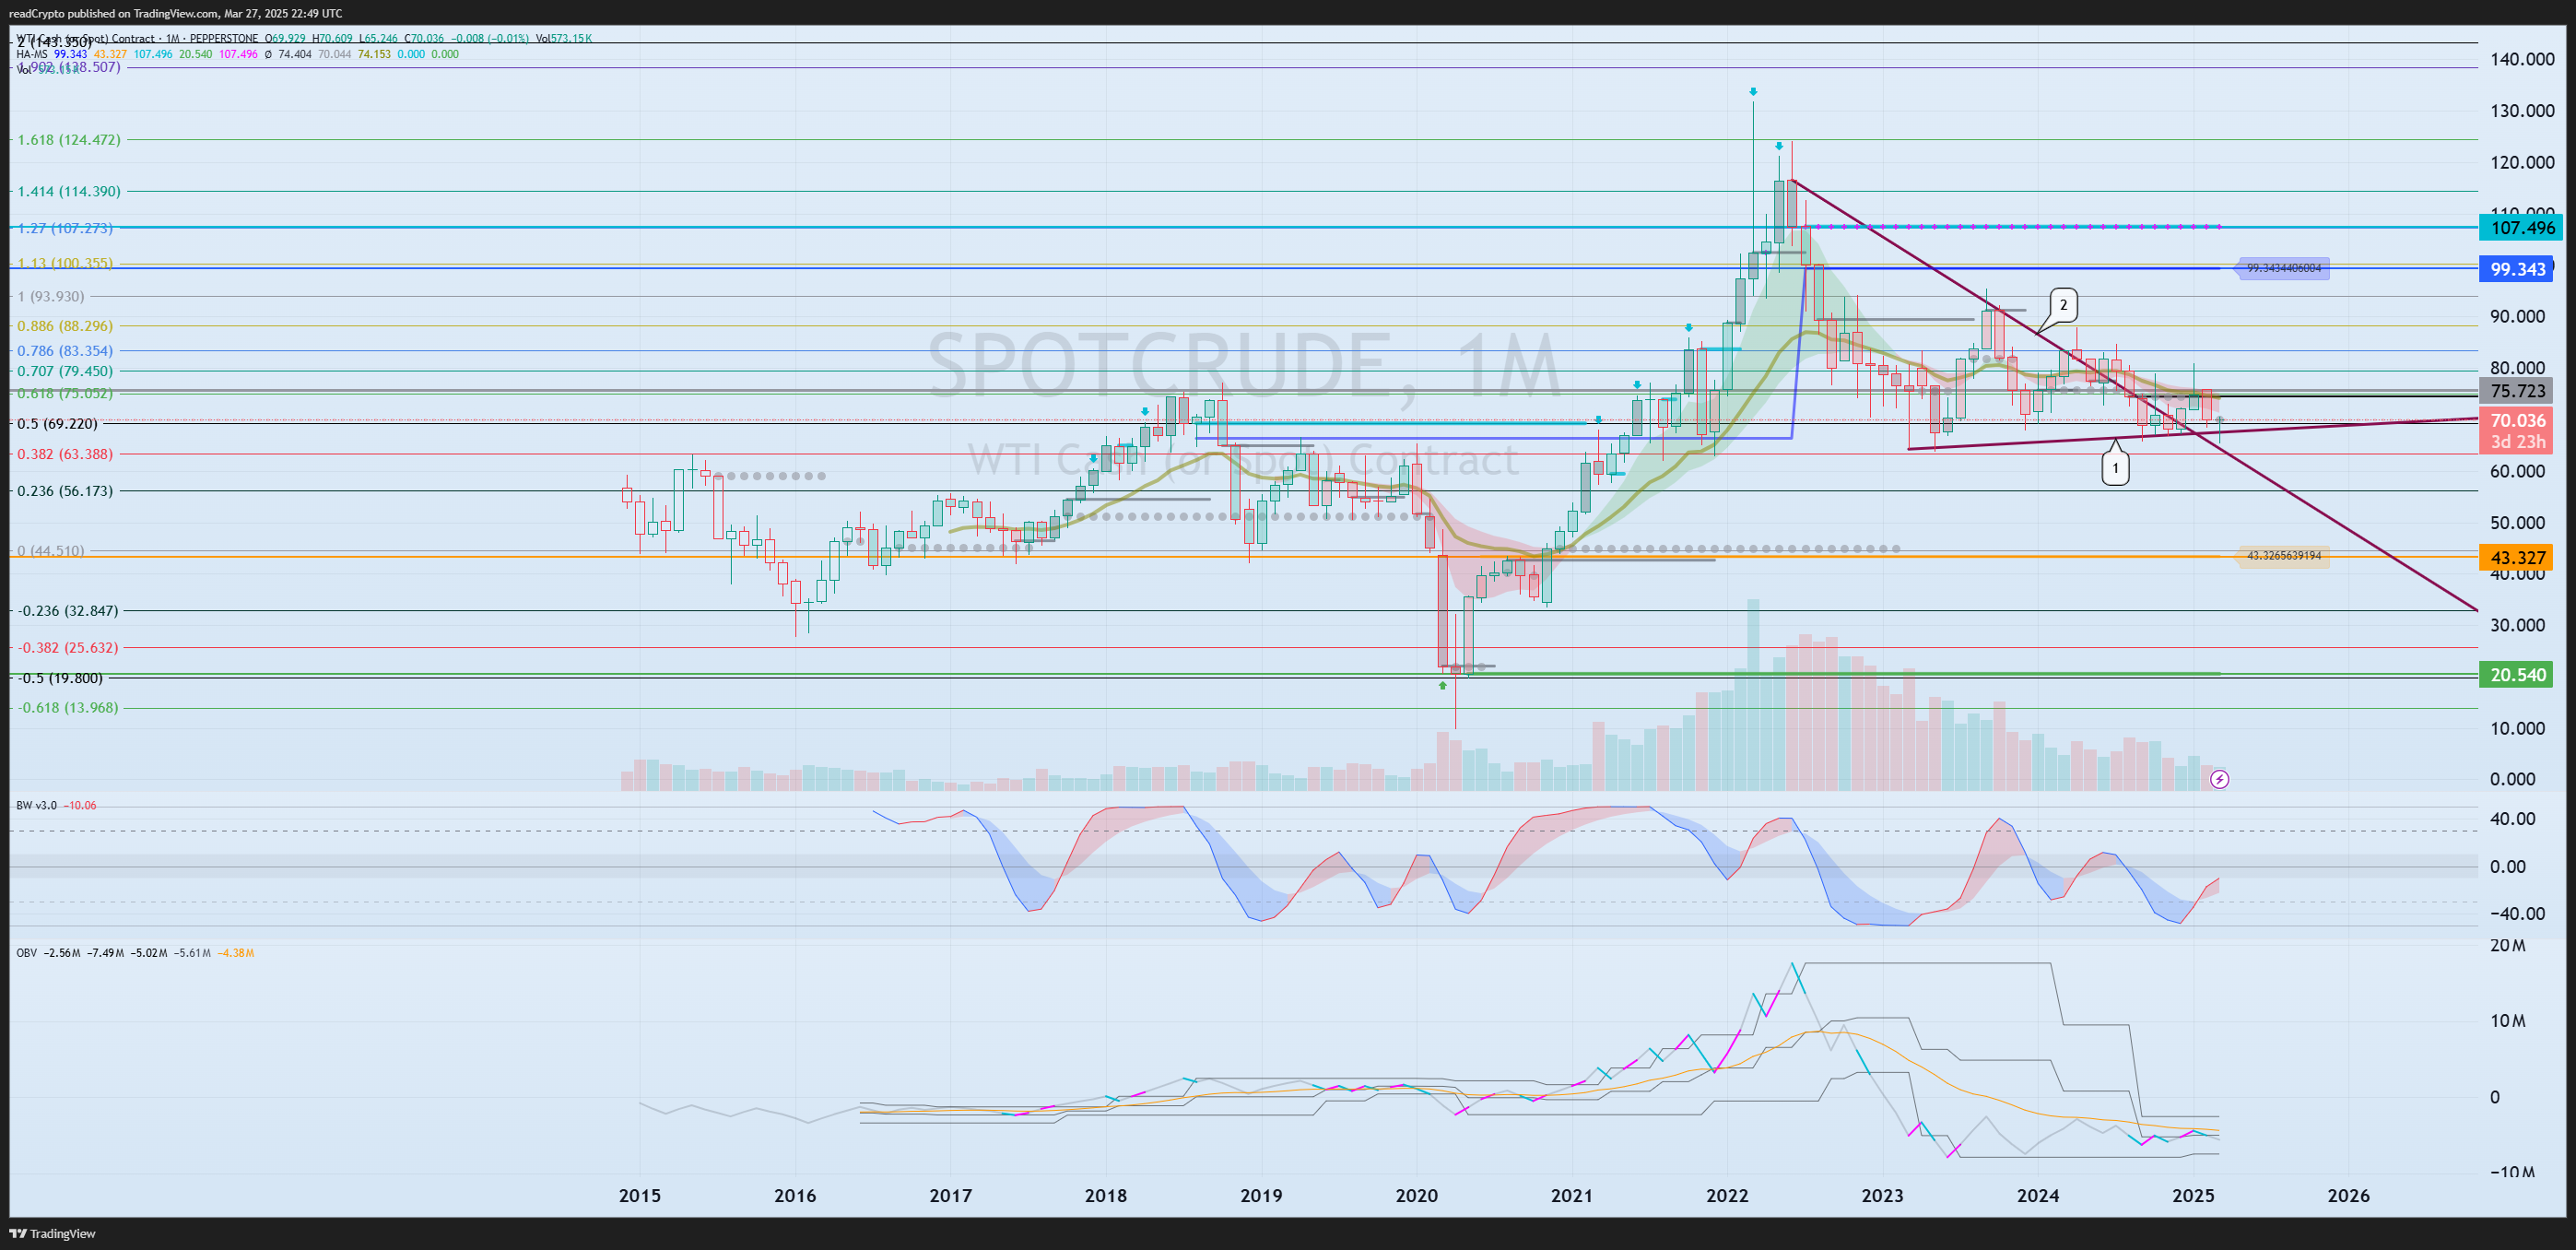2576x1250 pixels.
Task: Click the Fibonacci label 0 (44.510)
Action: pos(51,551)
